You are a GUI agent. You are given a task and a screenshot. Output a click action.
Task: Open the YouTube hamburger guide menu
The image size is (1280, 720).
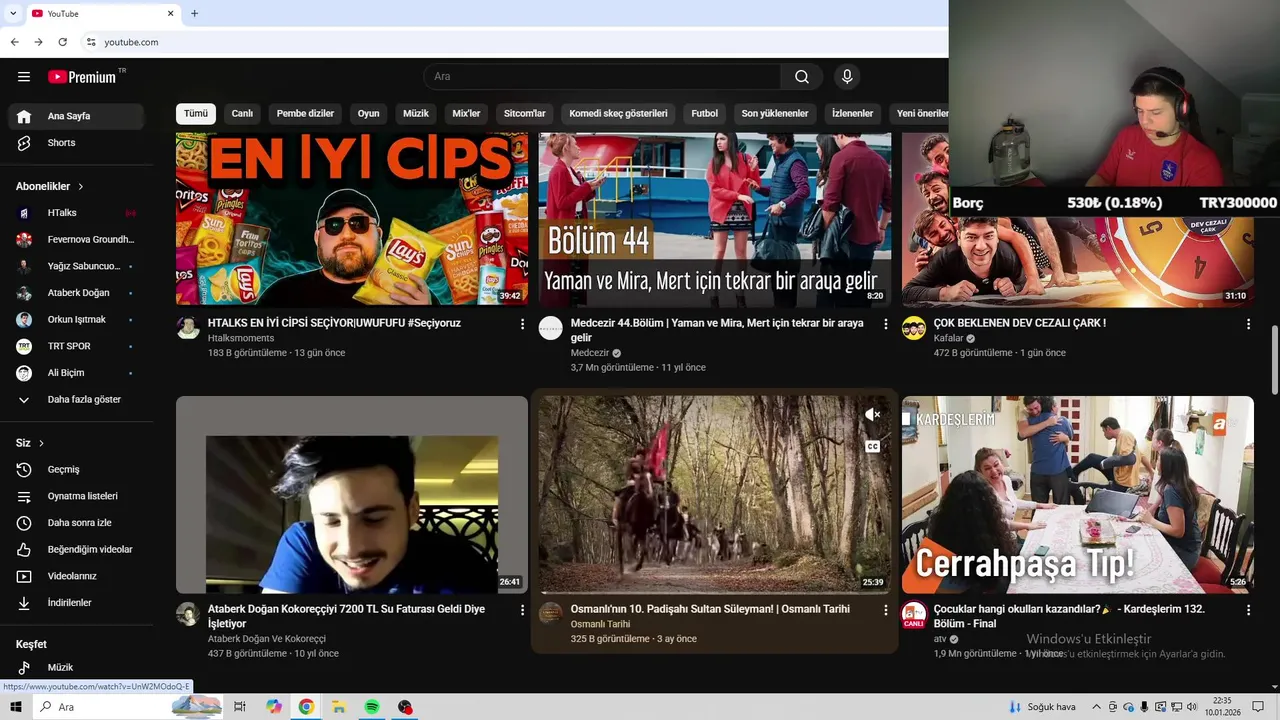pos(24,77)
